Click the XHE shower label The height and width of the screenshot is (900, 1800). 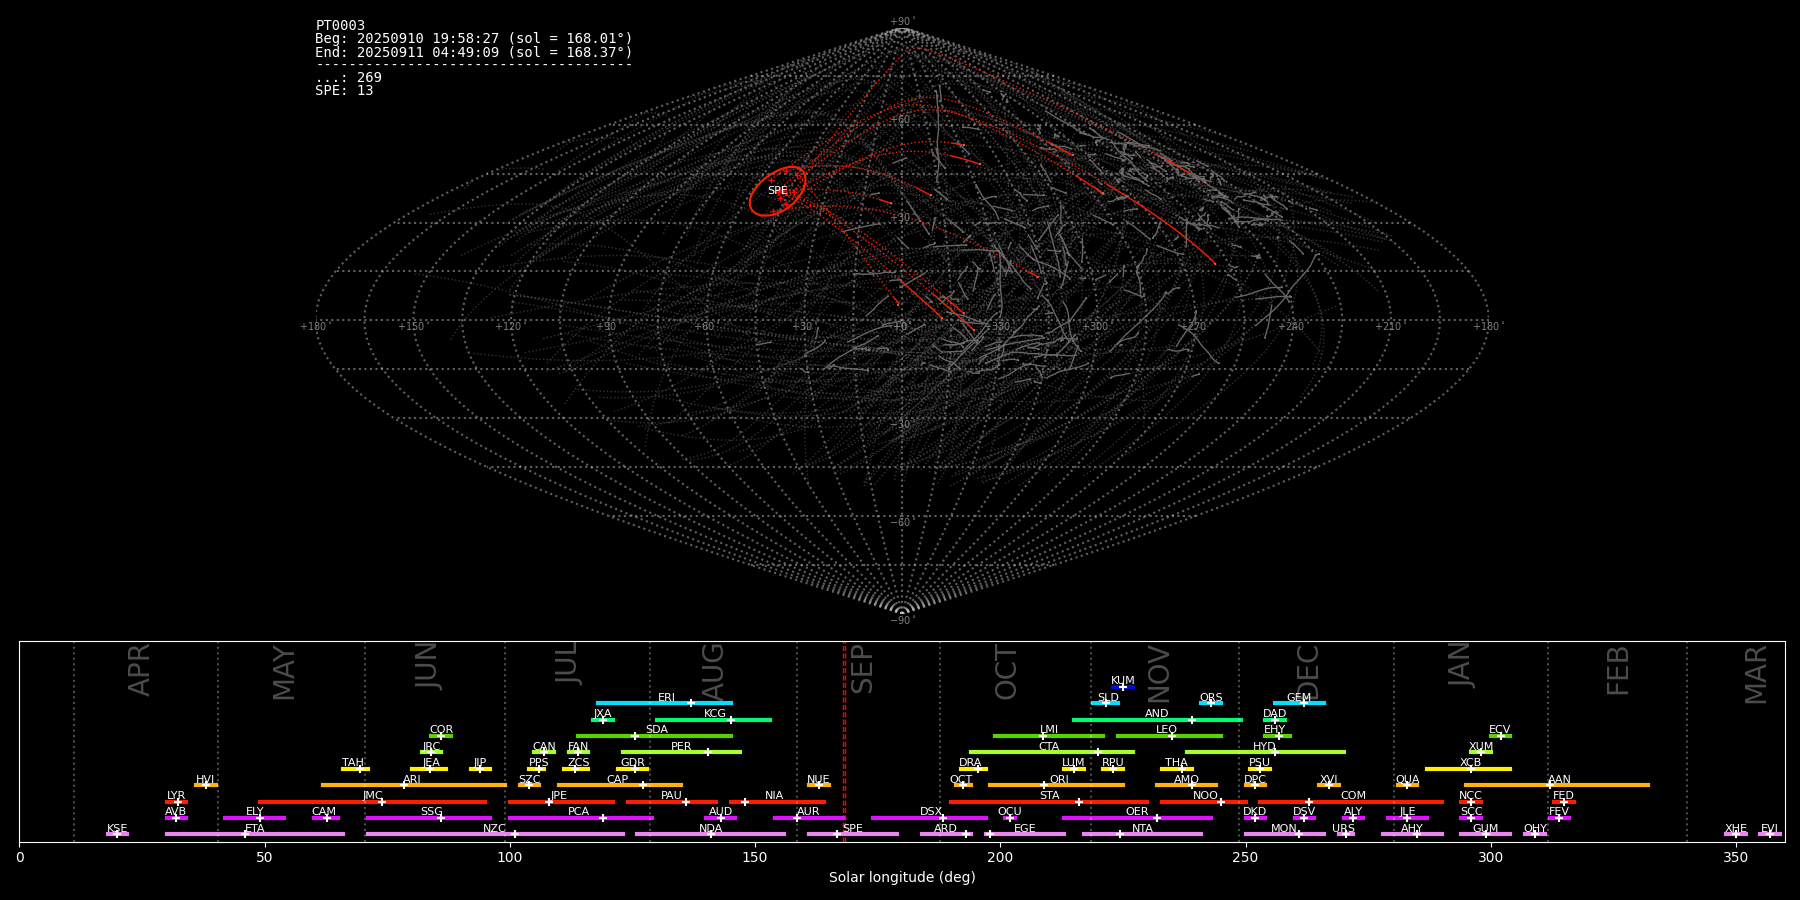[1735, 828]
